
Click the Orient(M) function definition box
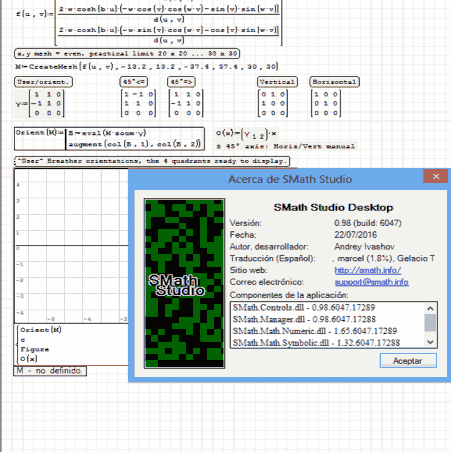coord(109,138)
